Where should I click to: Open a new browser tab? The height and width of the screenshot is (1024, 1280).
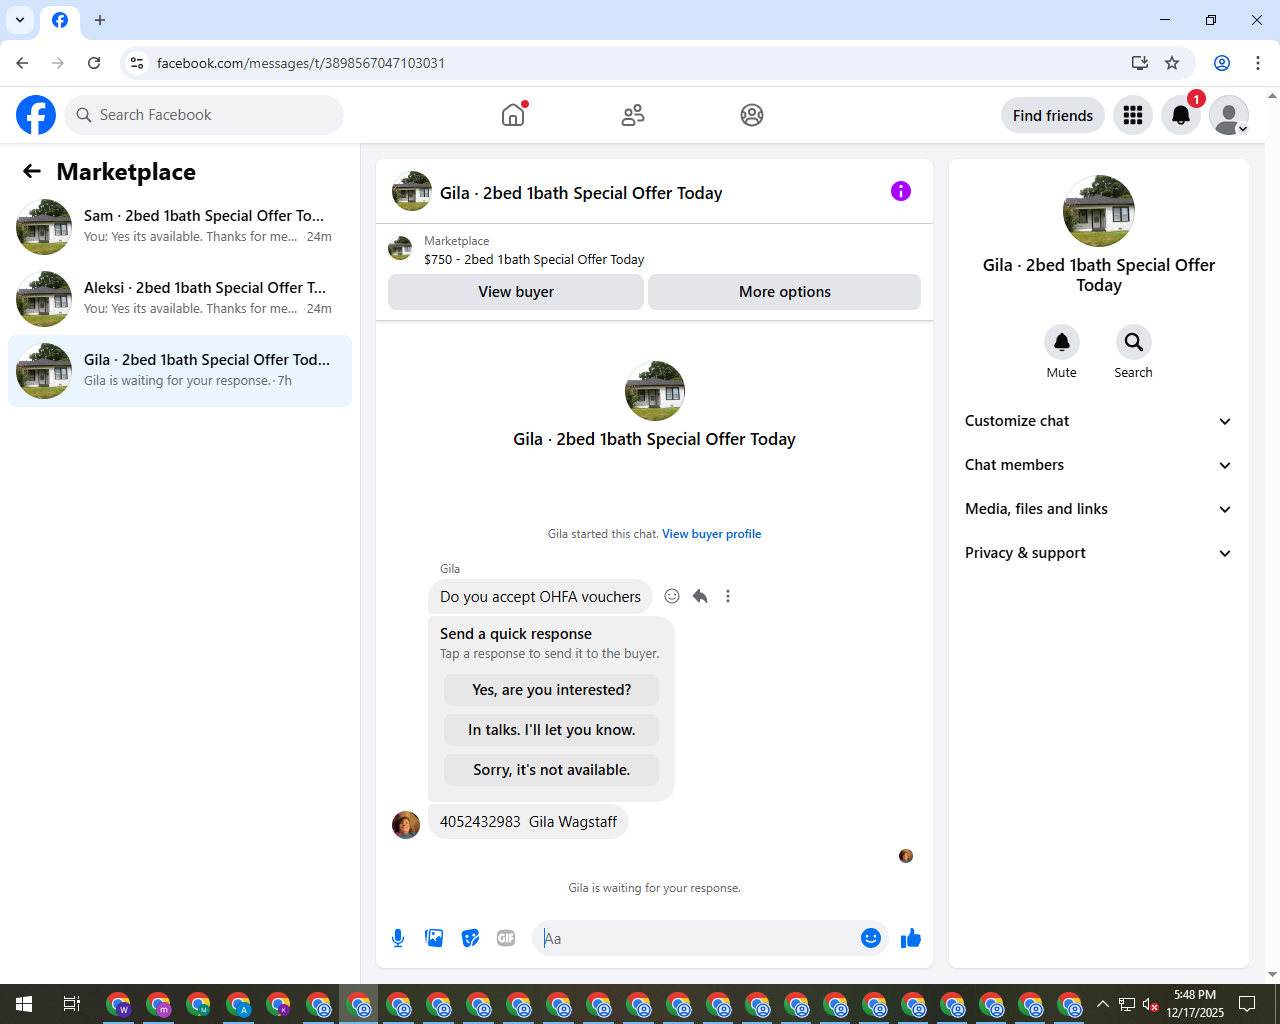point(100,20)
